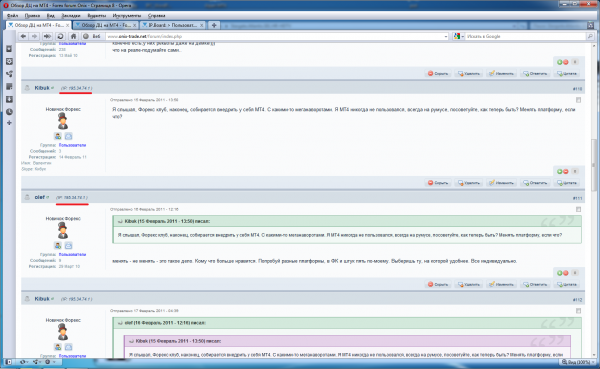This screenshot has height=369, width=600.
Task: Open the Unite dropdown in status bar
Action: [37, 362]
